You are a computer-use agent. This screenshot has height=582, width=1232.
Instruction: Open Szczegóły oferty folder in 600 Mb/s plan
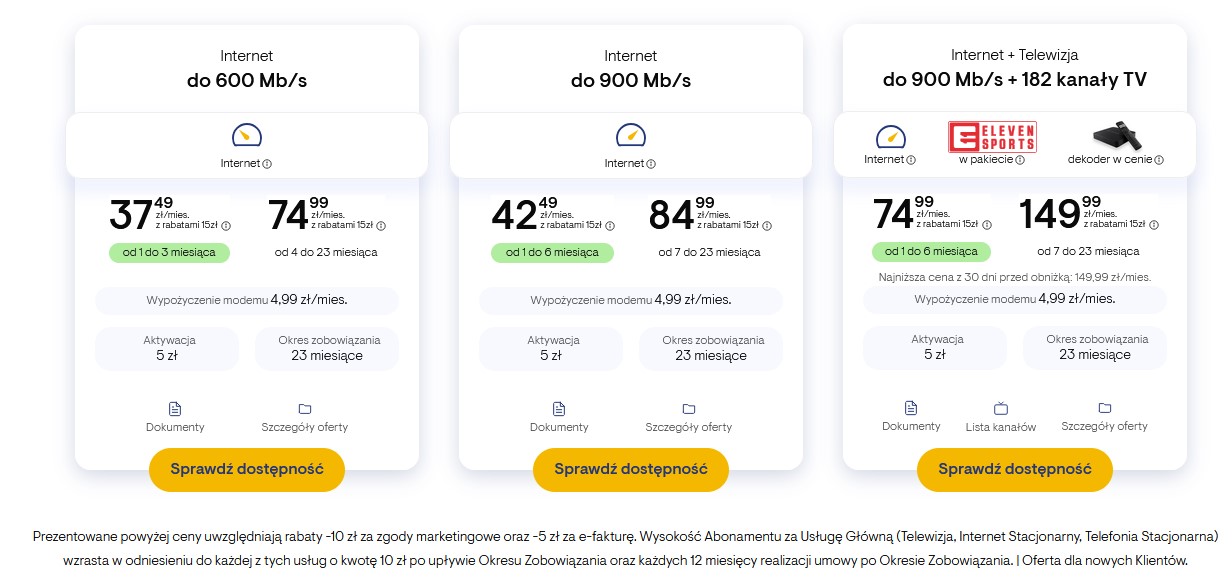305,409
